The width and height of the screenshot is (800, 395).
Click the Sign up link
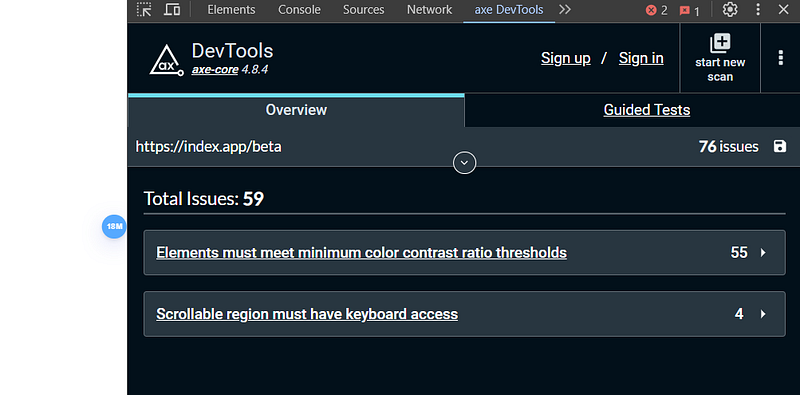[x=566, y=58]
